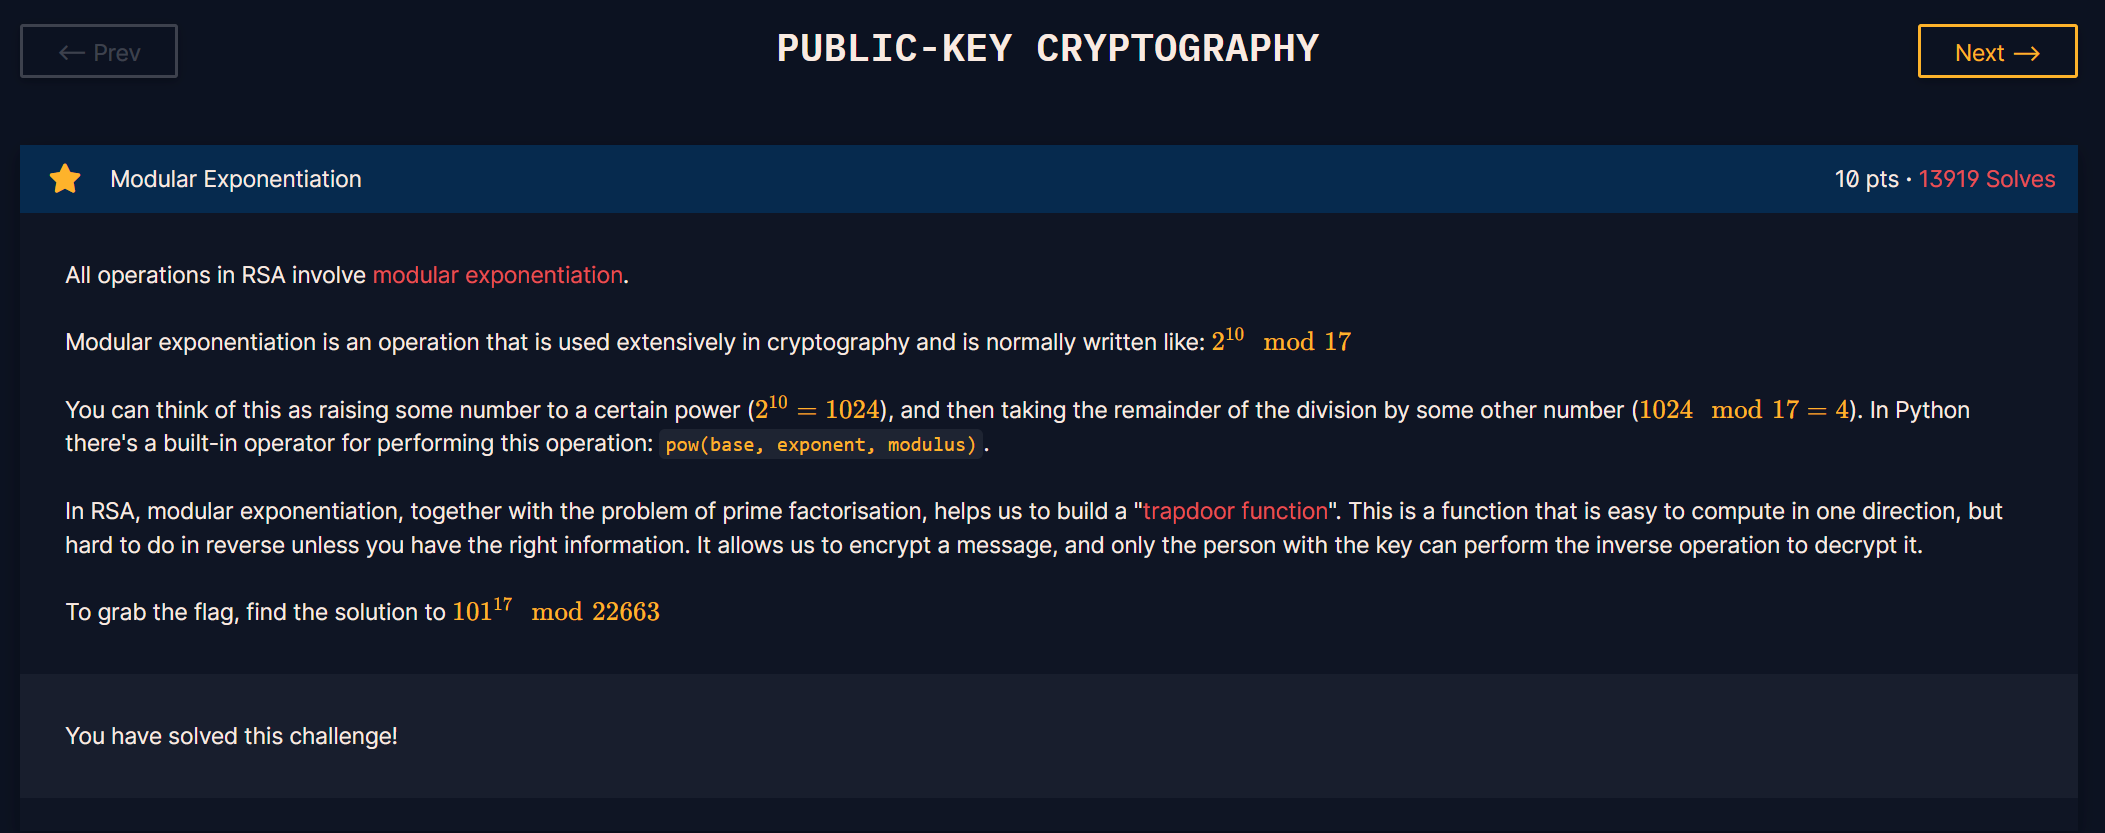This screenshot has height=833, width=2105.
Task: Click the left arrow in the Prev button
Action: 71,53
